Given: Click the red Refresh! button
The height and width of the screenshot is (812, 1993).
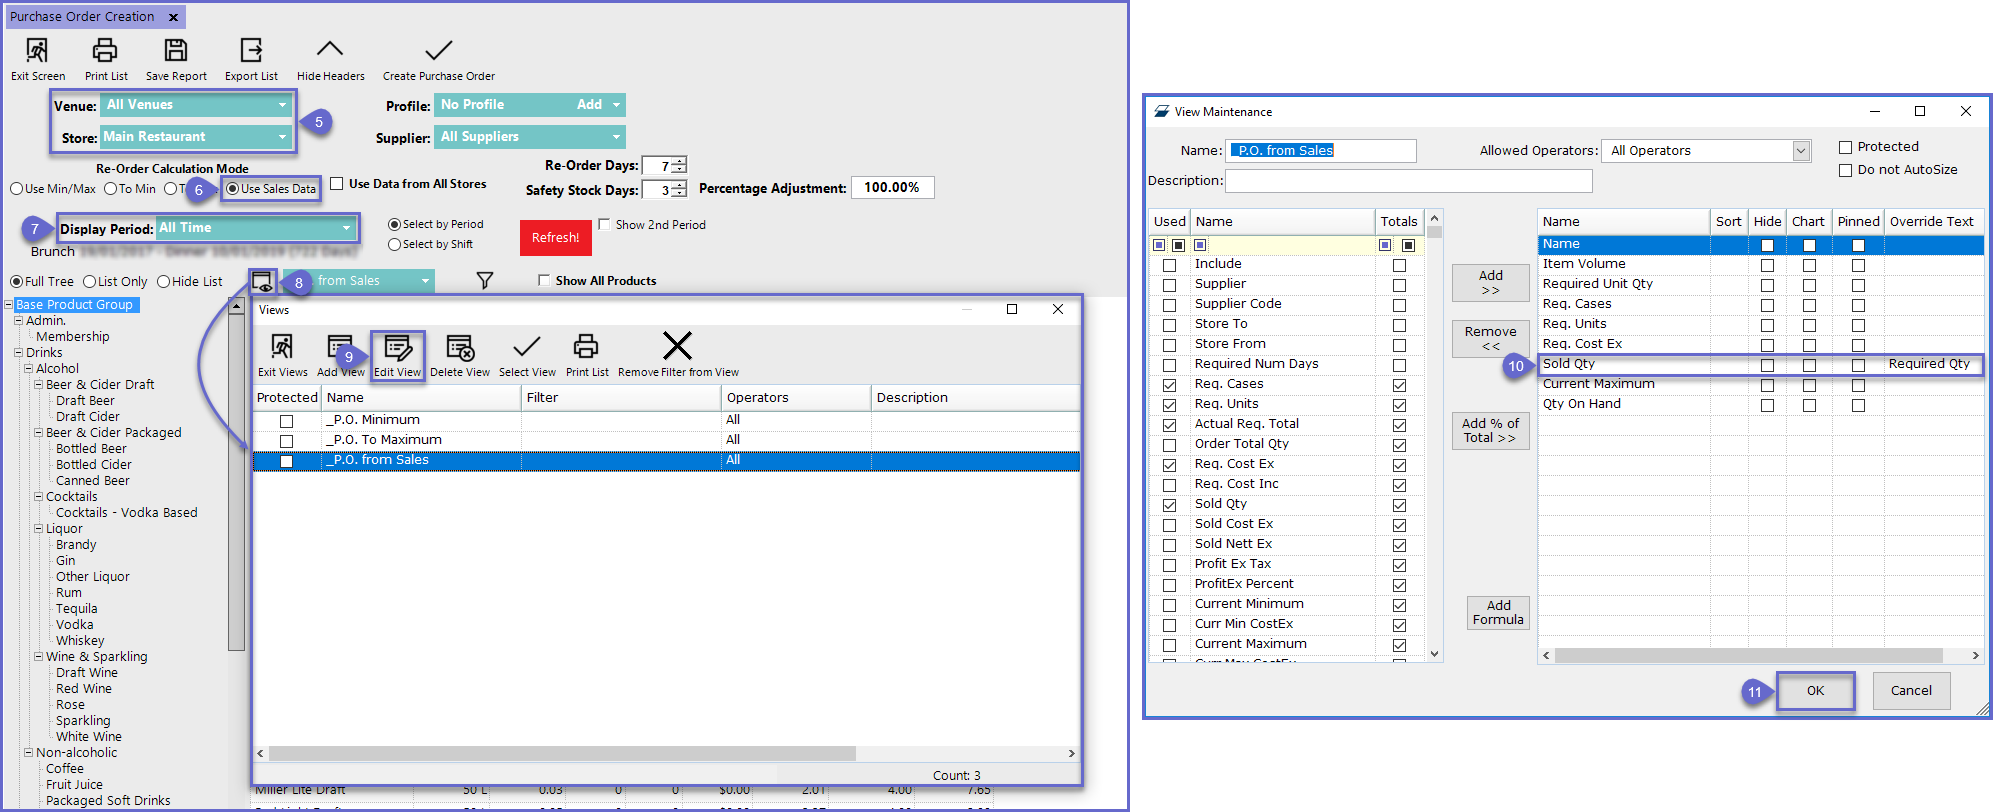Looking at the screenshot, I should tap(555, 238).
